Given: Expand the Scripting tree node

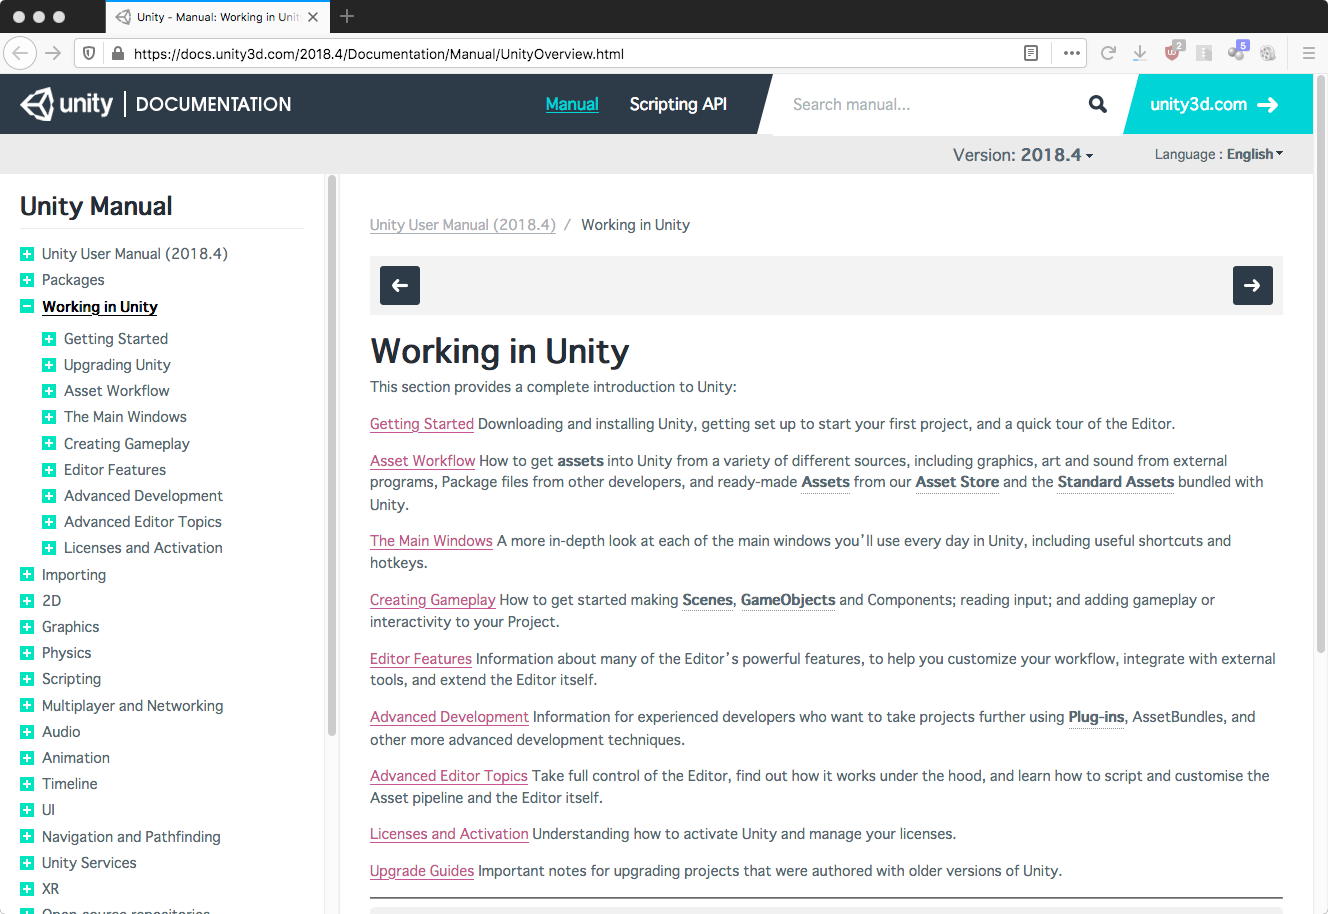Looking at the screenshot, I should pyautogui.click(x=27, y=679).
